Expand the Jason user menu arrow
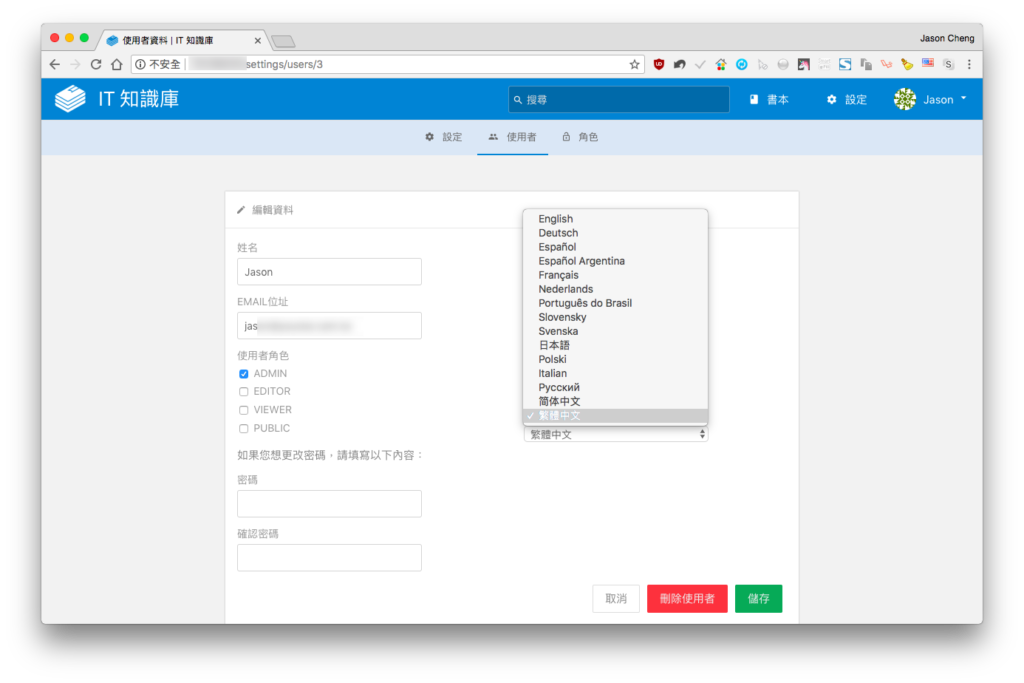1024x683 pixels. (x=963, y=99)
